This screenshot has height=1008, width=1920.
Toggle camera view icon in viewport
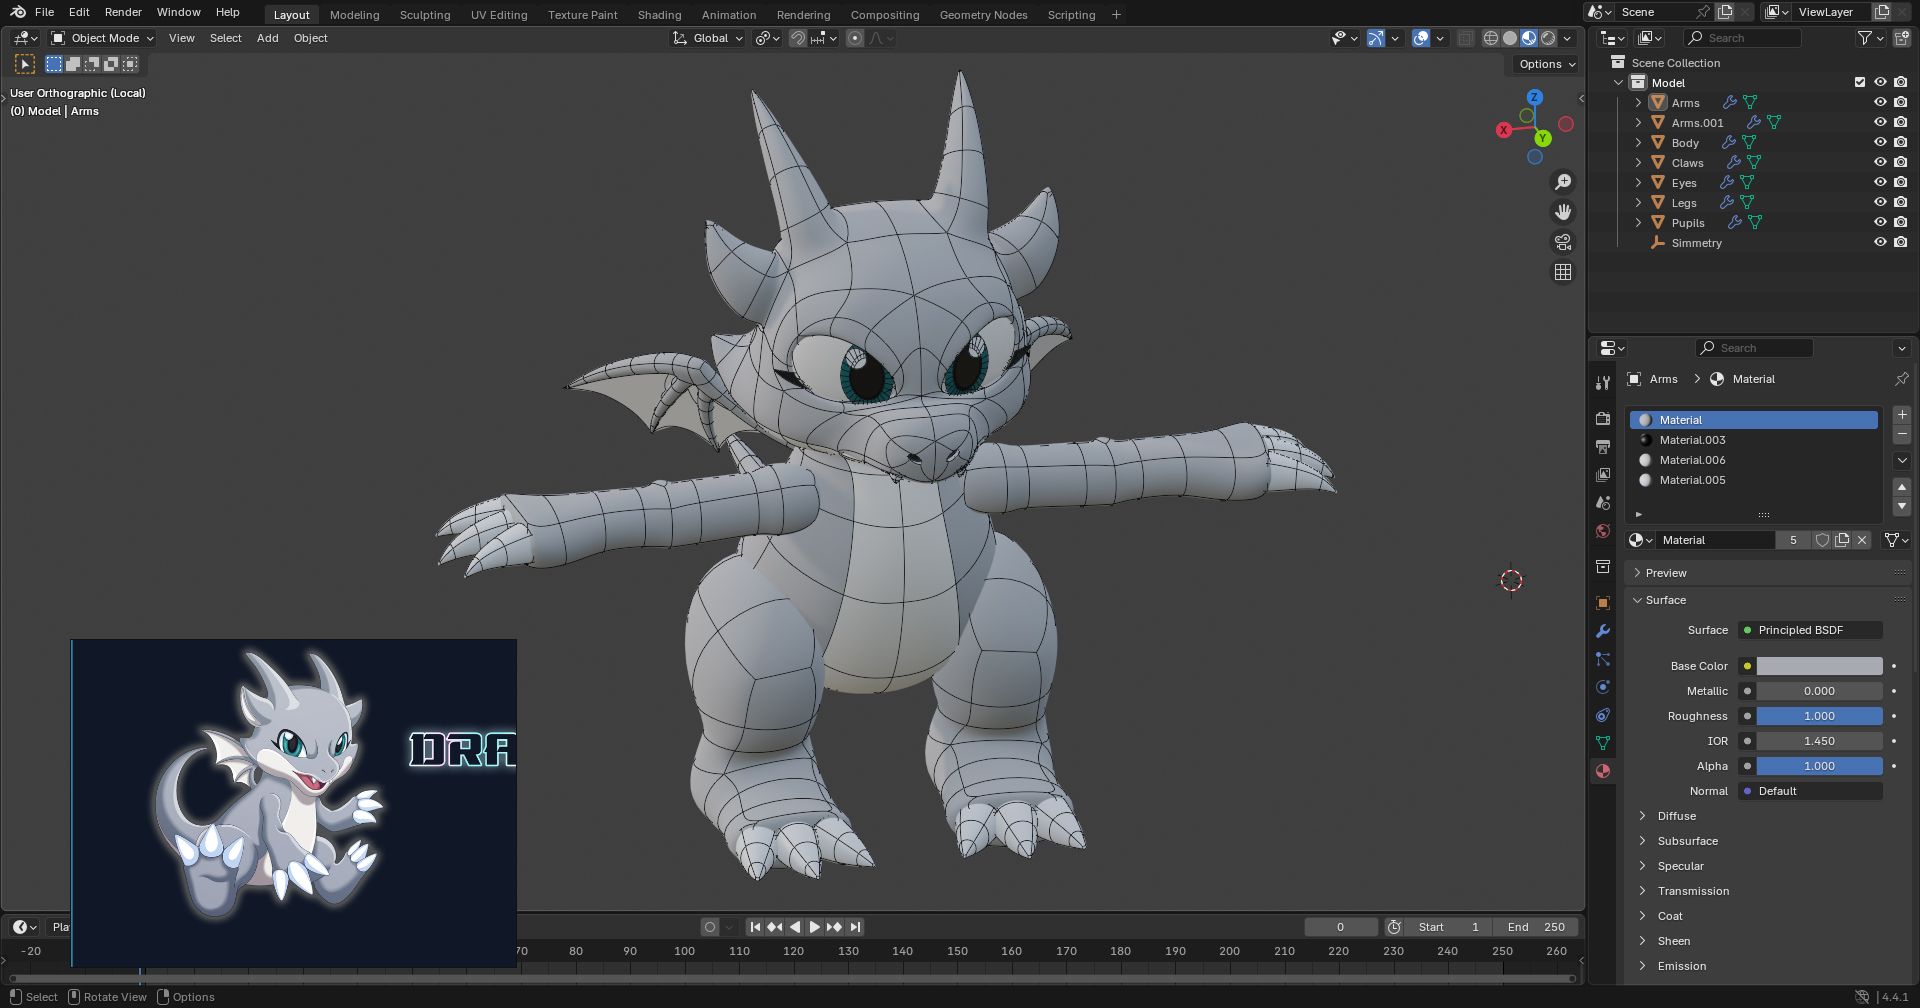(x=1562, y=242)
